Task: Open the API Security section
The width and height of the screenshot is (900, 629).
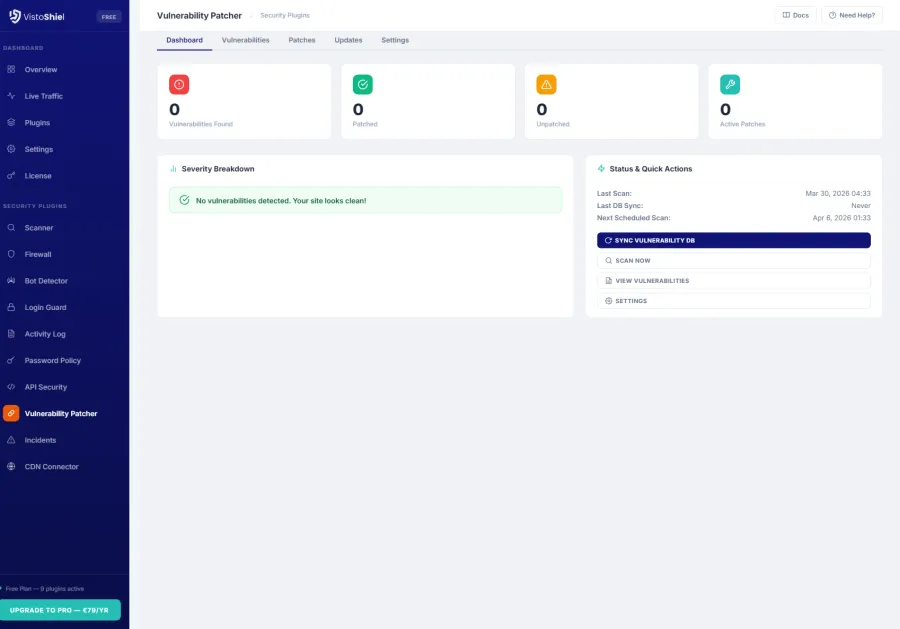Action: (x=48, y=387)
